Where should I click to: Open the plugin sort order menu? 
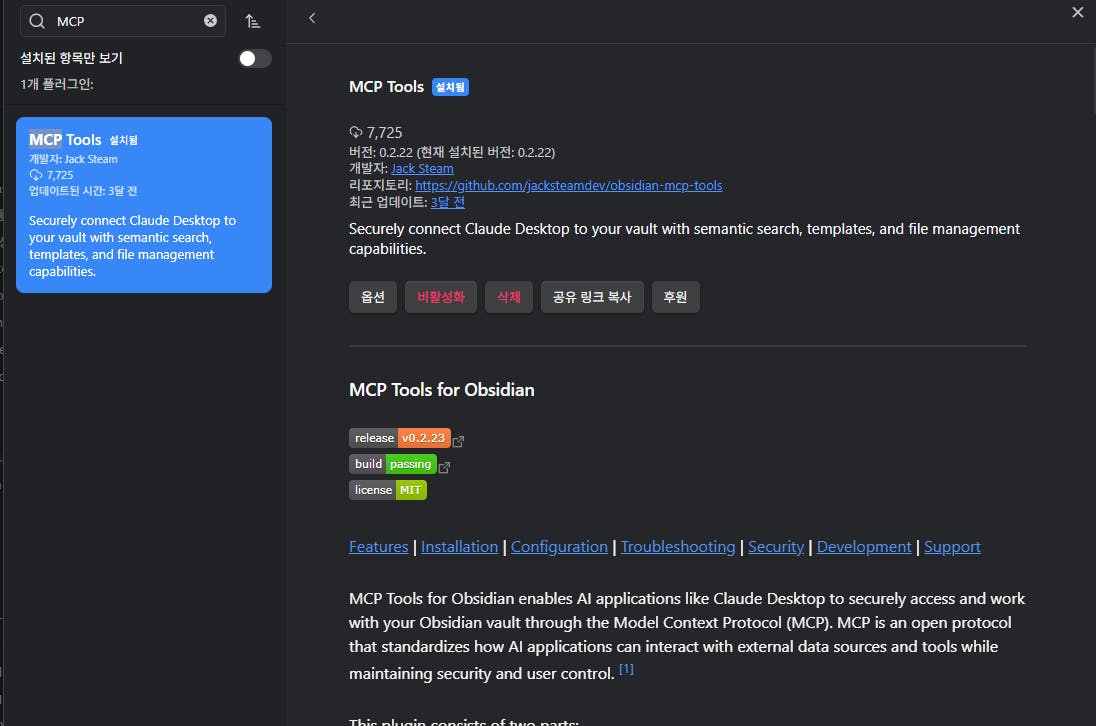(x=253, y=22)
